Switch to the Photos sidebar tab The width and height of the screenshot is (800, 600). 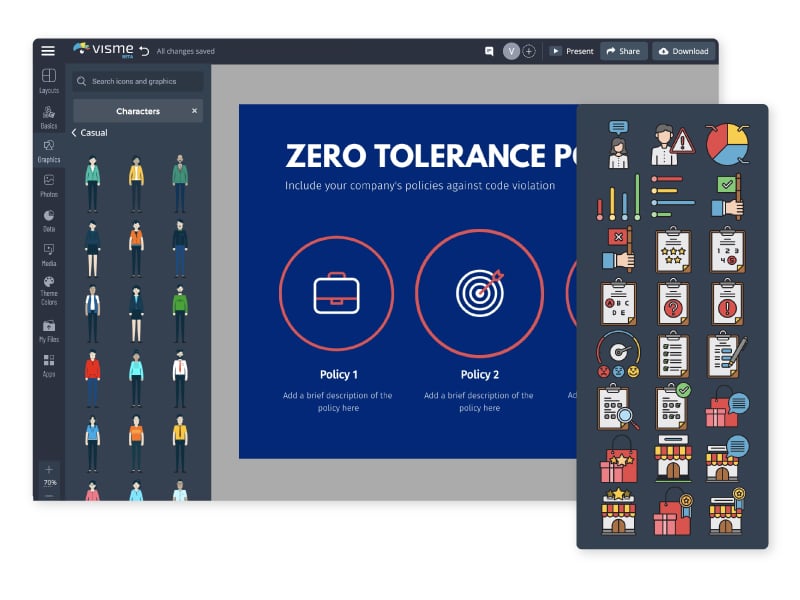48,185
